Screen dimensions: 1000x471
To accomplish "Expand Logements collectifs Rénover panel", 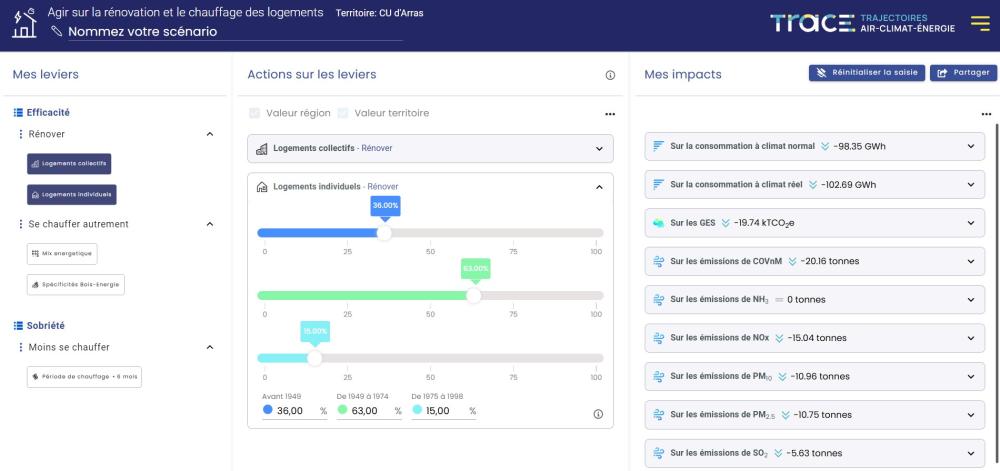I will [x=599, y=149].
